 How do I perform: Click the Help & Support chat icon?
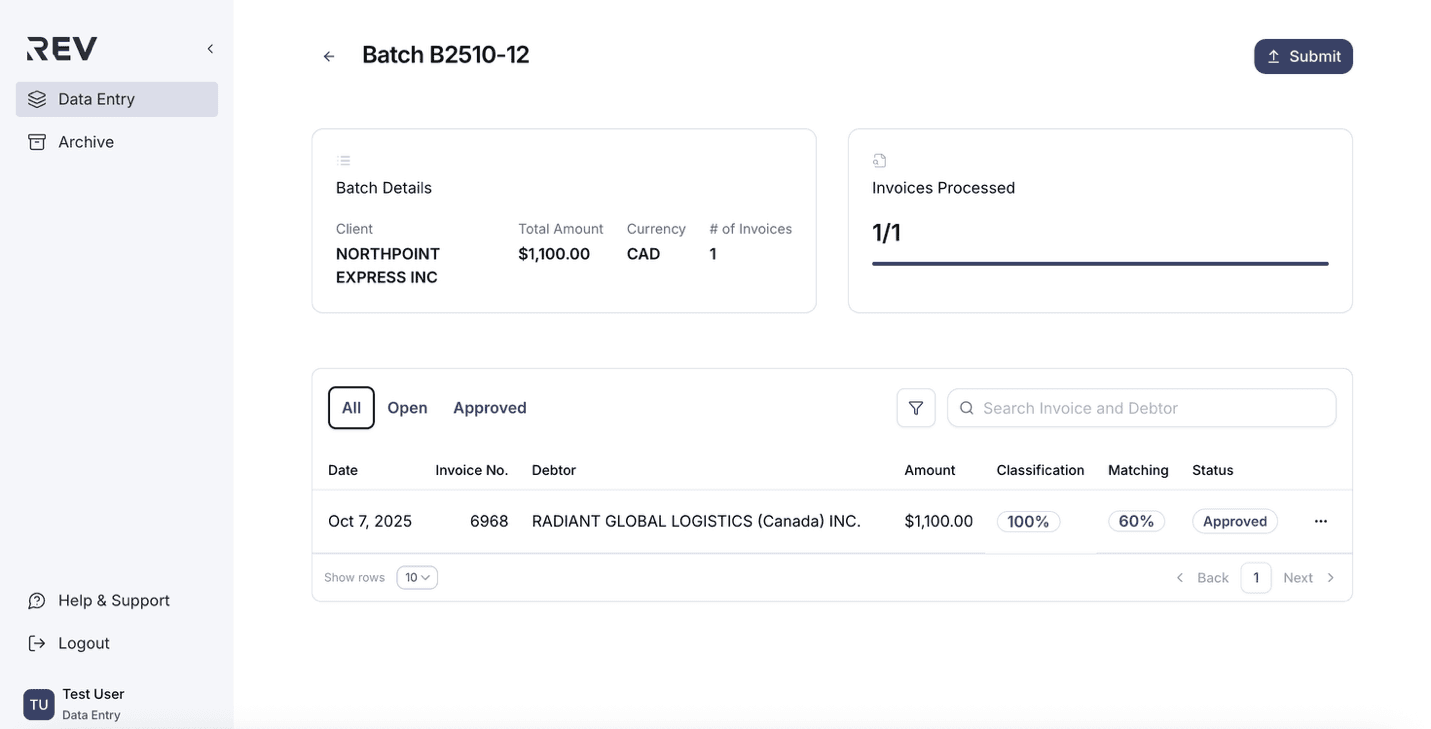tap(37, 600)
